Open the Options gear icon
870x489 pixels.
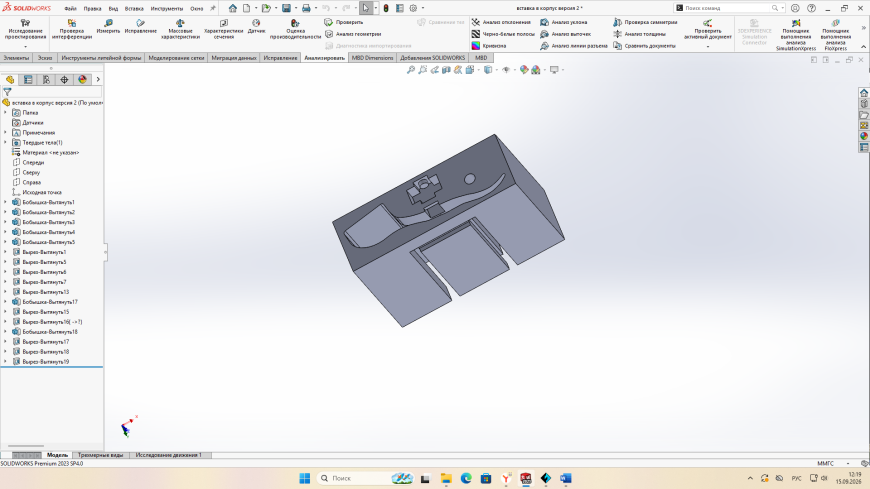click(x=413, y=8)
